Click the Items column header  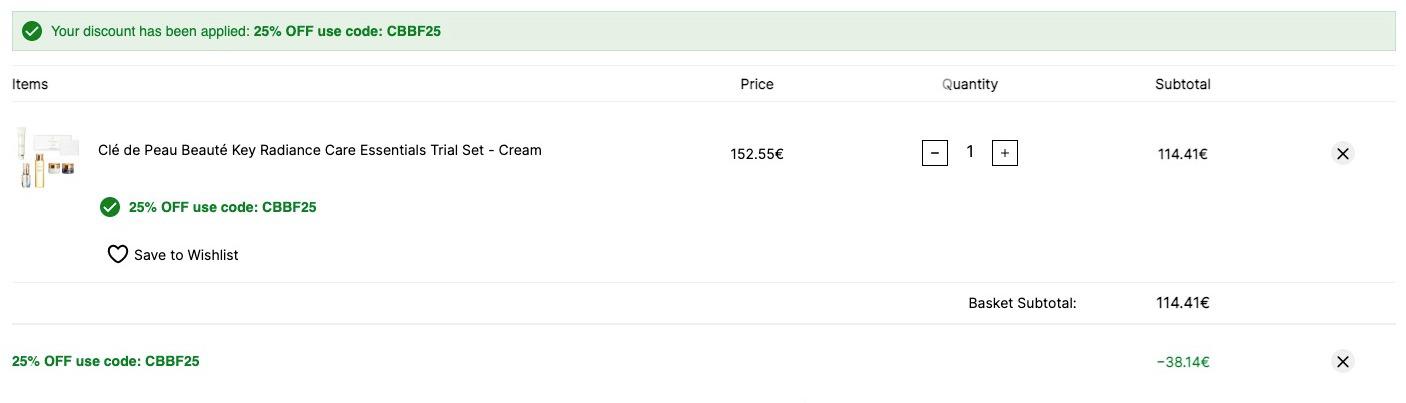30,84
